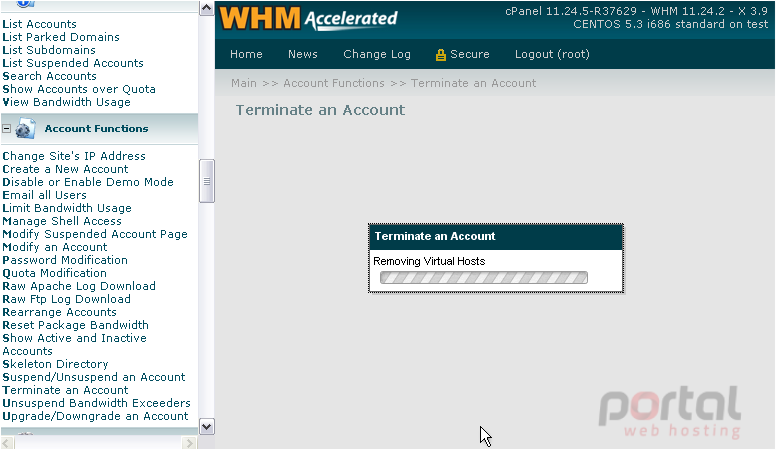Viewport: 776px width, 450px height.
Task: Click the sidebar scroll down arrow
Action: [206, 427]
